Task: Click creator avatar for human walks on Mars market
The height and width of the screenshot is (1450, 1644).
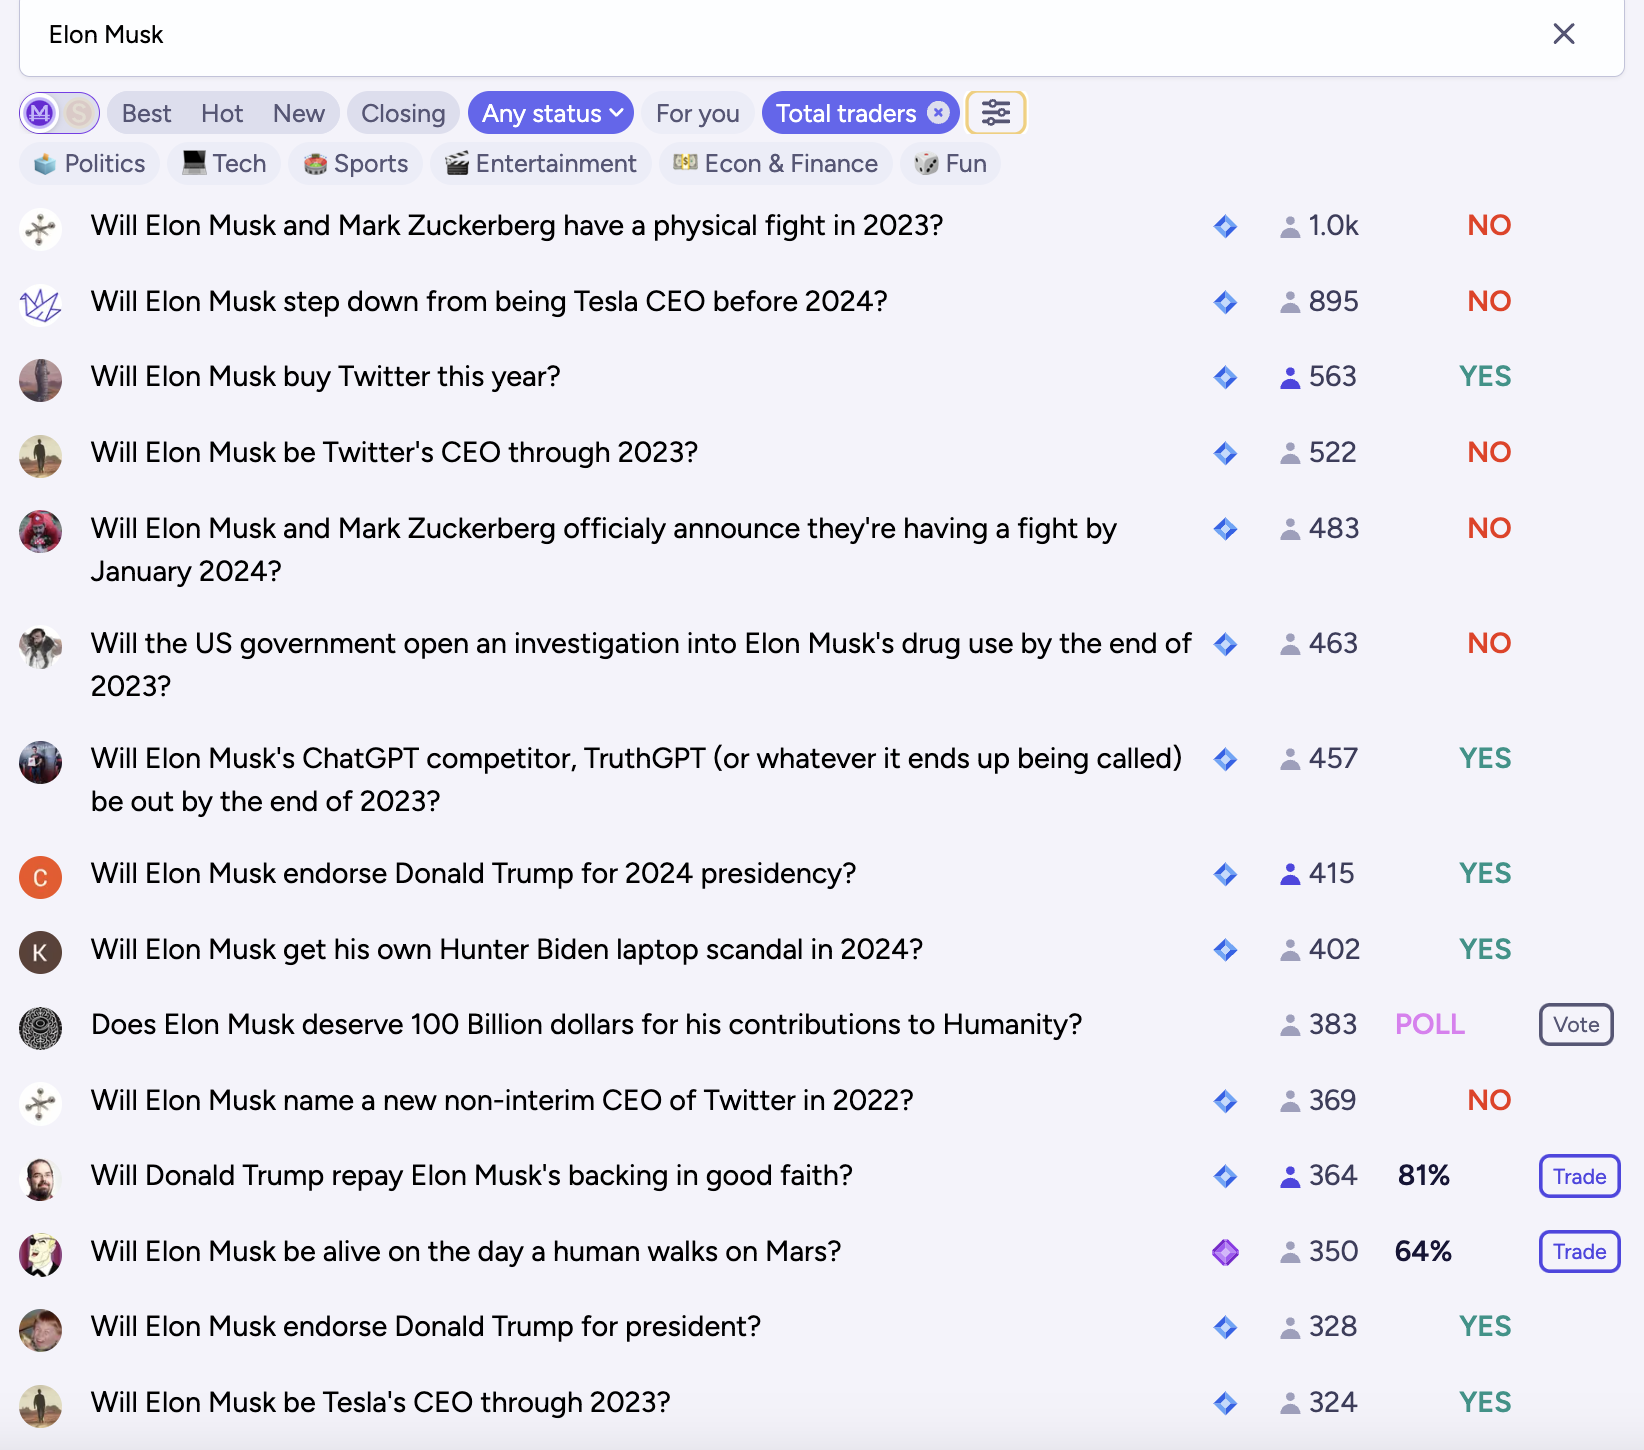Action: [x=41, y=1255]
